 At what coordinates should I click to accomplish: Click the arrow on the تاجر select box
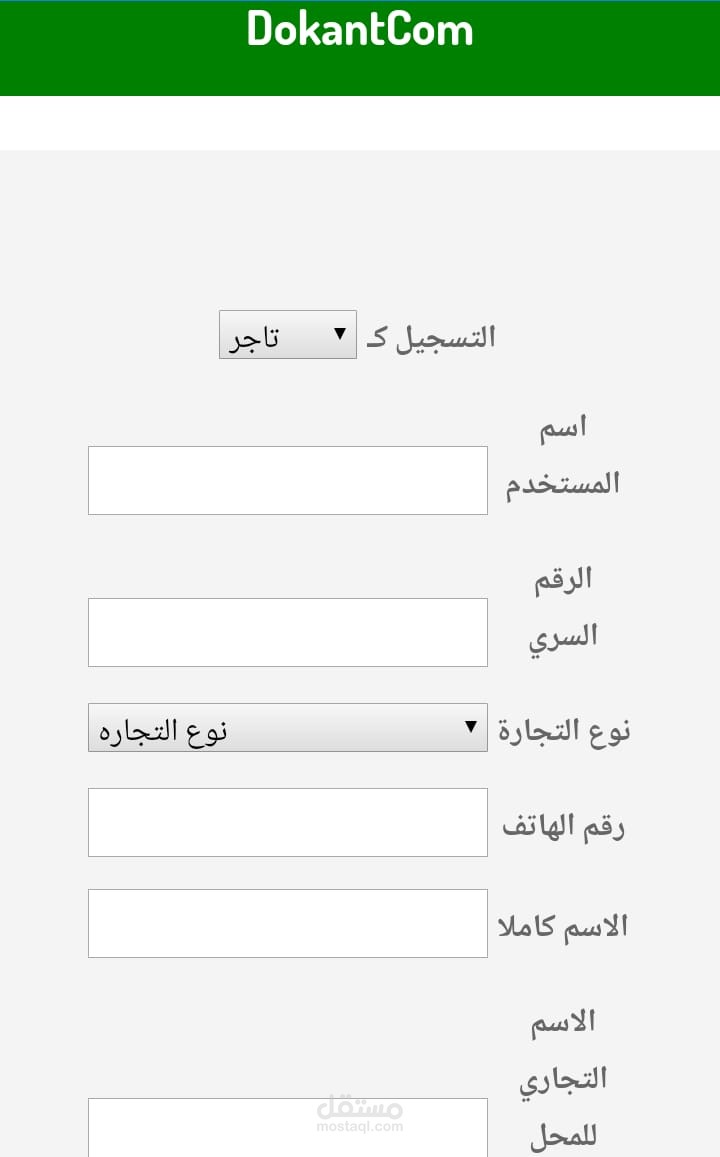point(340,333)
